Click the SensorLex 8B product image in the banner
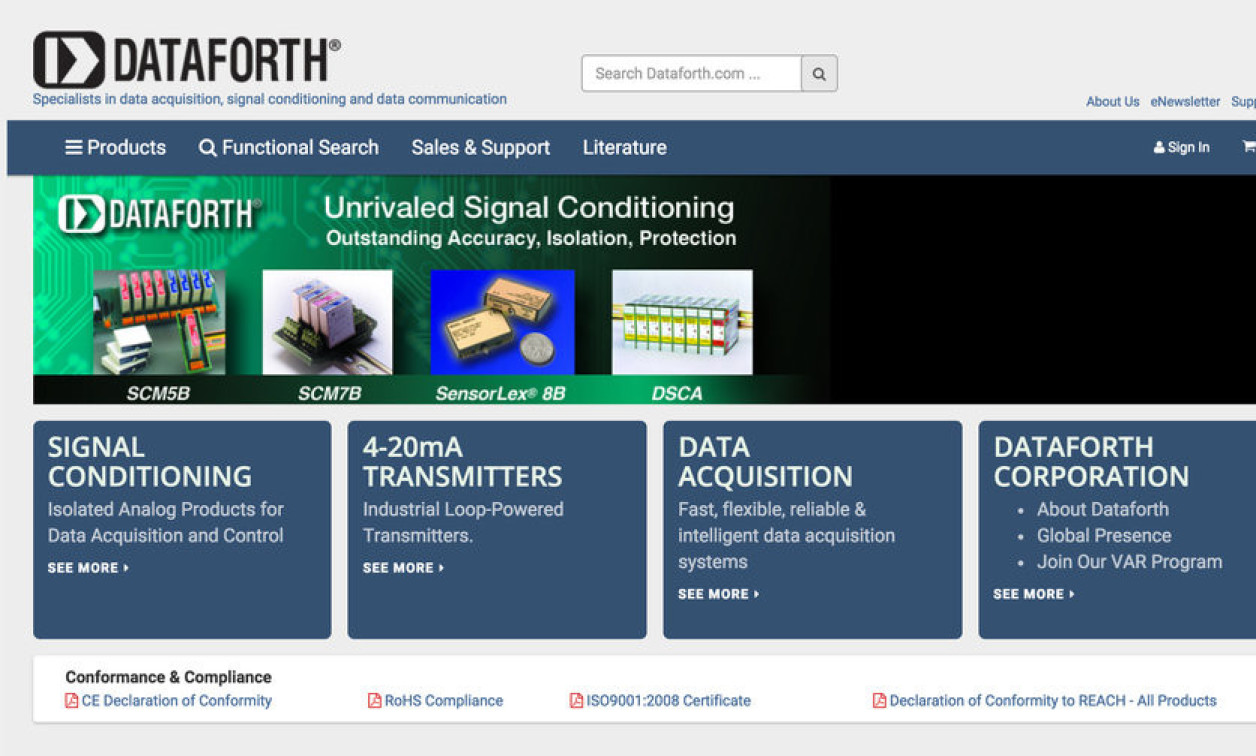The width and height of the screenshot is (1256, 756). point(501,322)
